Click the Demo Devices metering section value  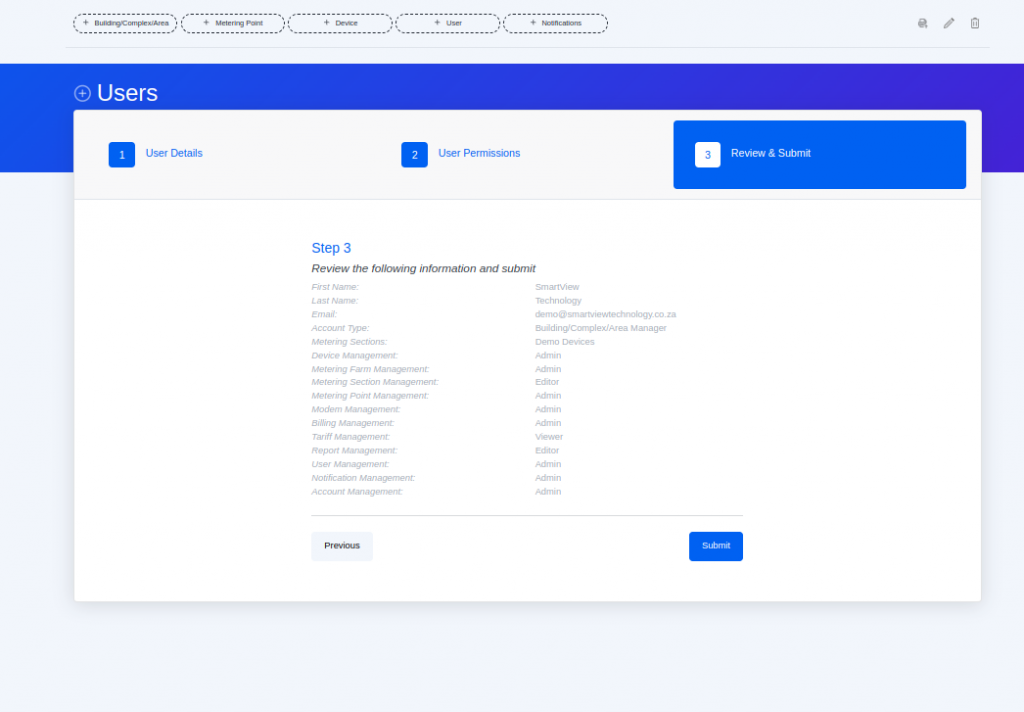[x=565, y=342]
